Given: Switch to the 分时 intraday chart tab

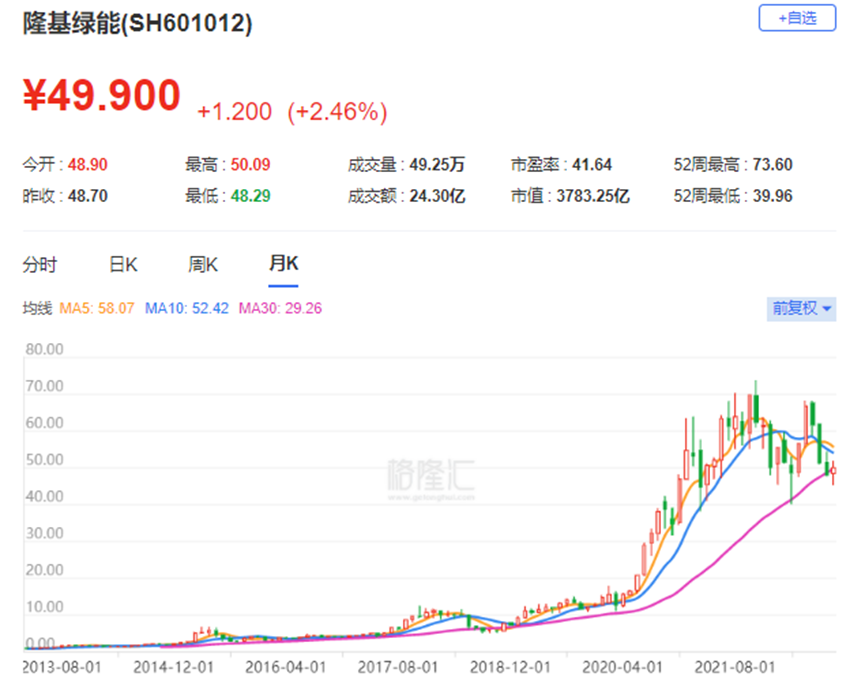Looking at the screenshot, I should click(x=39, y=264).
